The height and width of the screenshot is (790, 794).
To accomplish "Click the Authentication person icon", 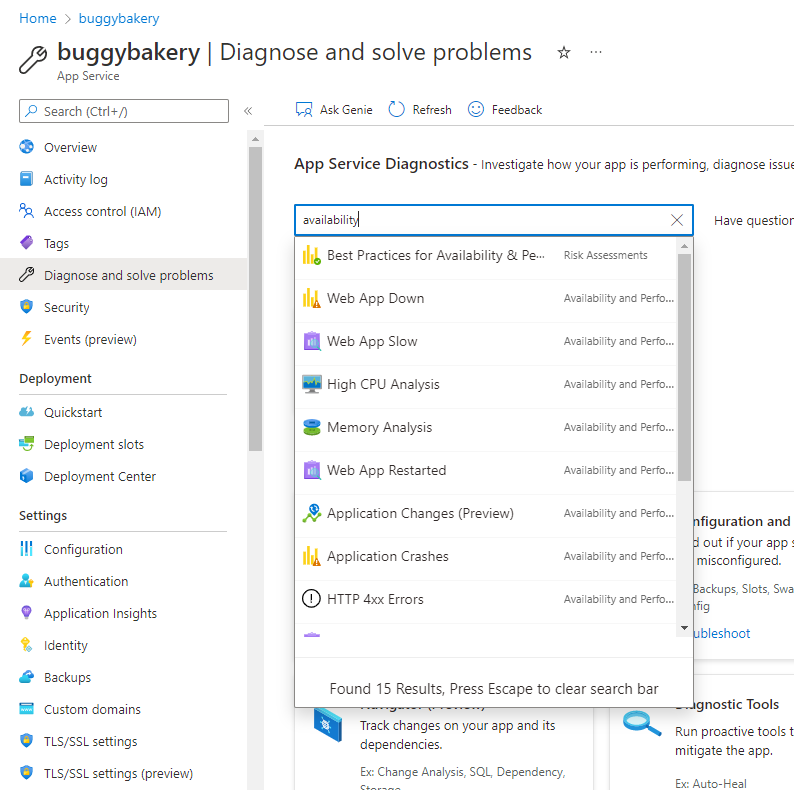I will click(26, 580).
